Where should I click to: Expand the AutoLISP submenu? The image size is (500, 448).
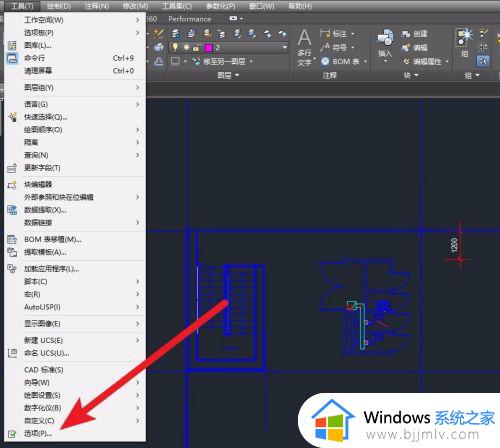coord(75,307)
